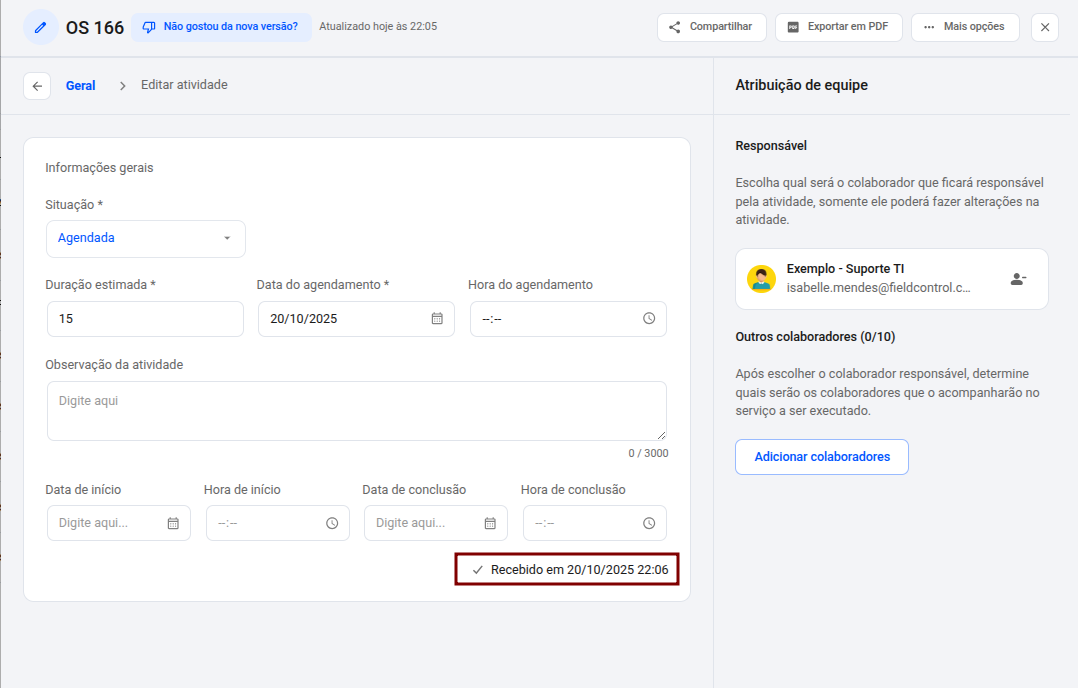Select the Atualizado hoje às 22:05 text
This screenshot has width=1078, height=688.
tap(378, 27)
